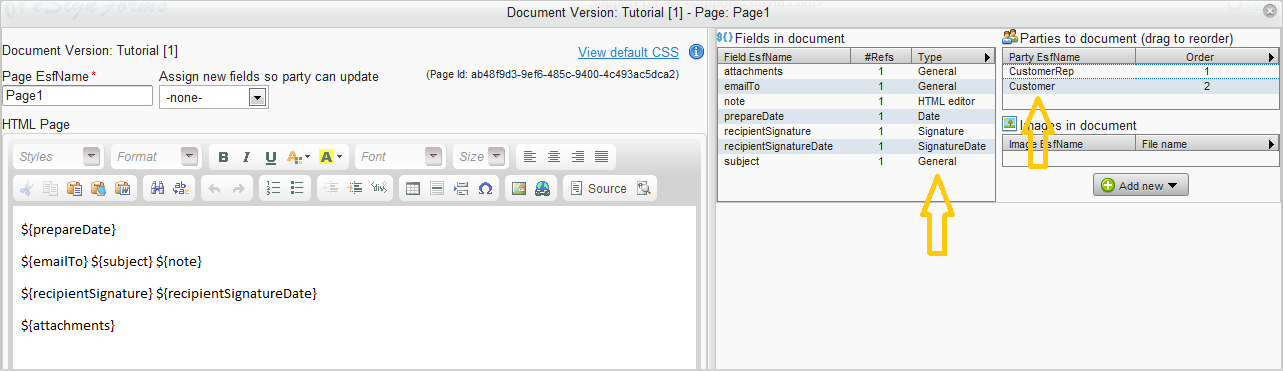Screen dimensions: 1283x371
Task: Select the note field row
Action: tap(857, 102)
